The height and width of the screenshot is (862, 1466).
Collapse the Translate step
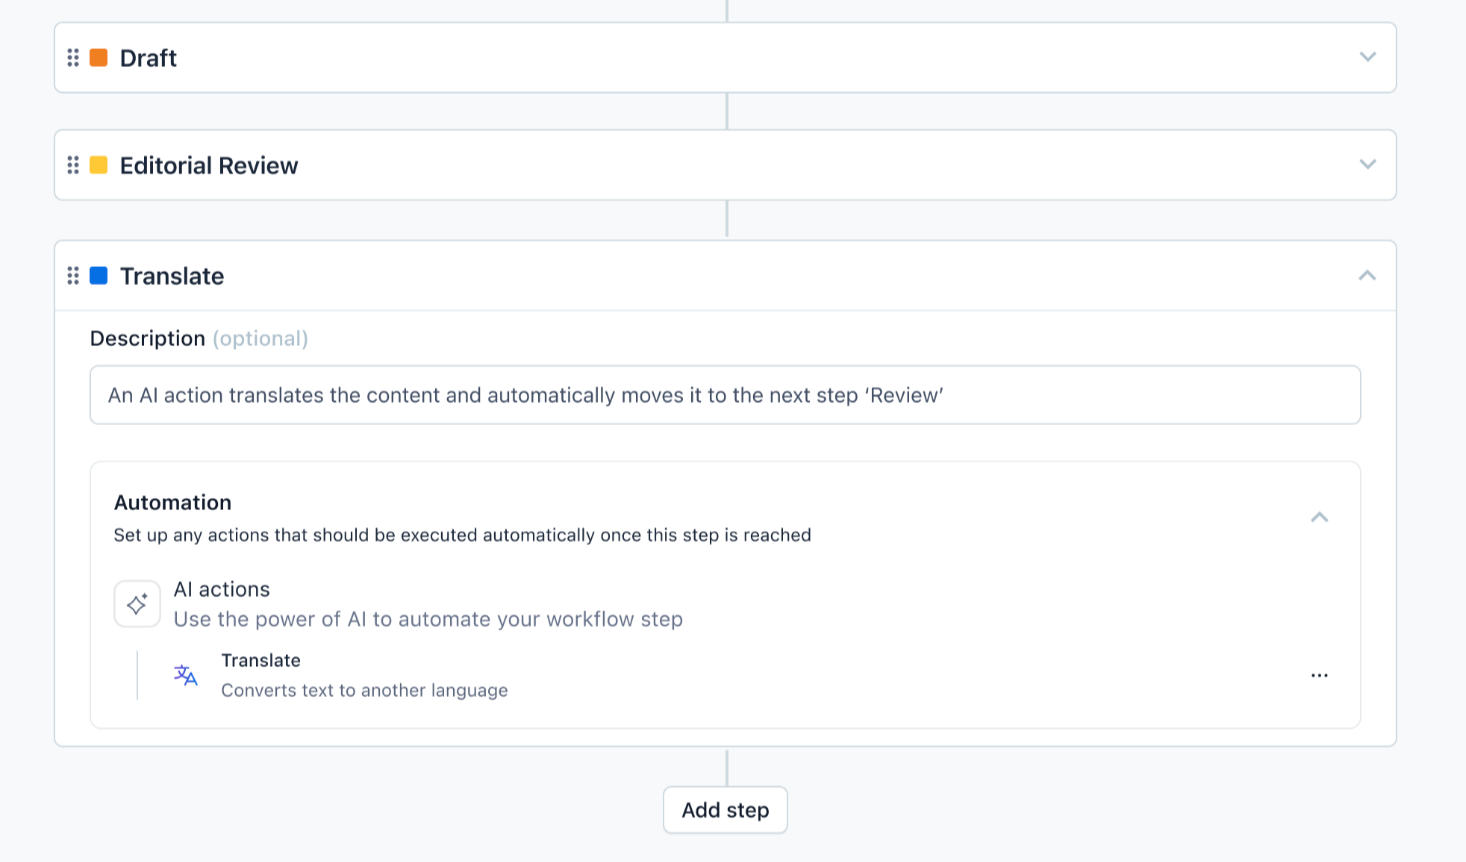coord(1367,275)
